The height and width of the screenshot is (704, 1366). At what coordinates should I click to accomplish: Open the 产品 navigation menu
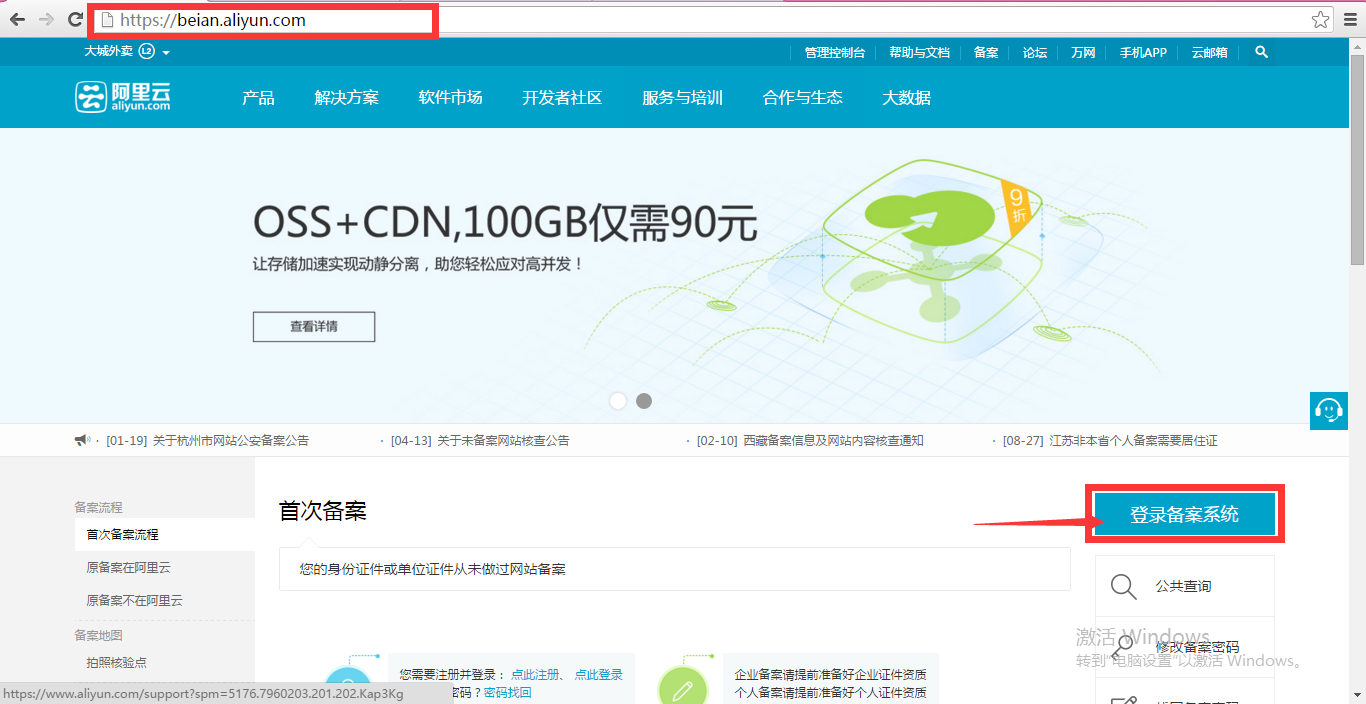(x=258, y=98)
